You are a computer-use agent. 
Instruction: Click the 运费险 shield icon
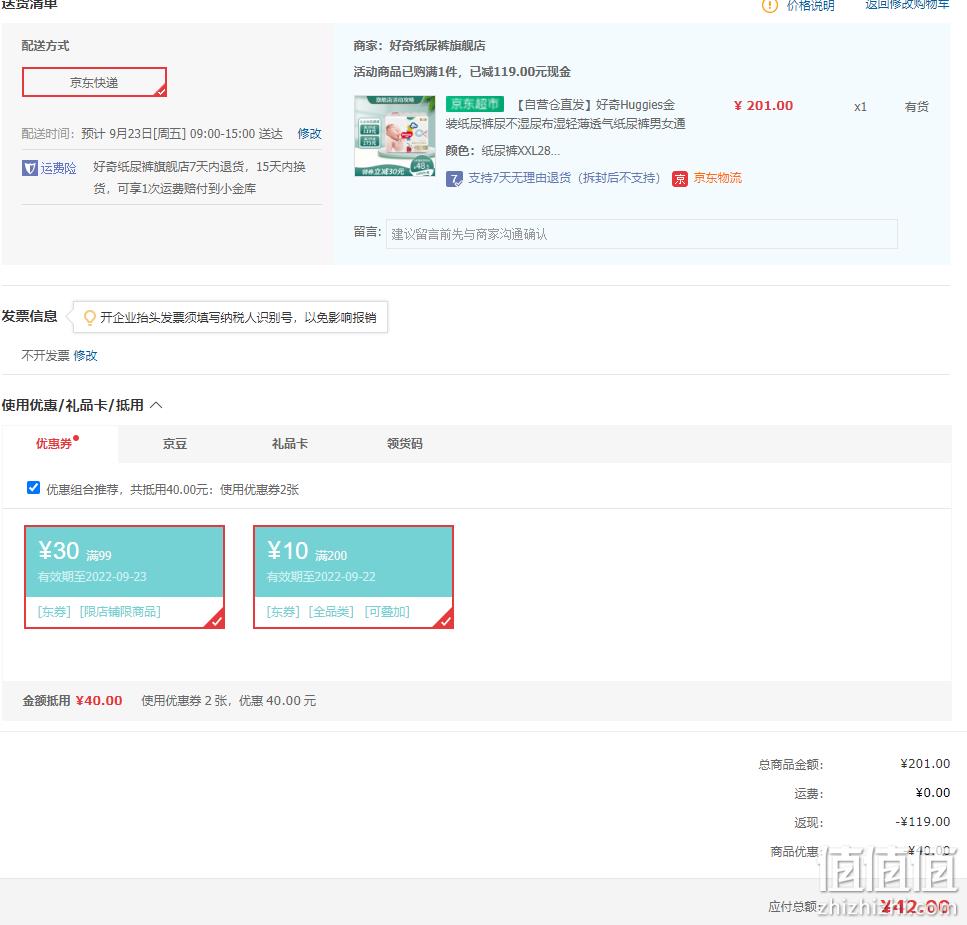coord(30,168)
